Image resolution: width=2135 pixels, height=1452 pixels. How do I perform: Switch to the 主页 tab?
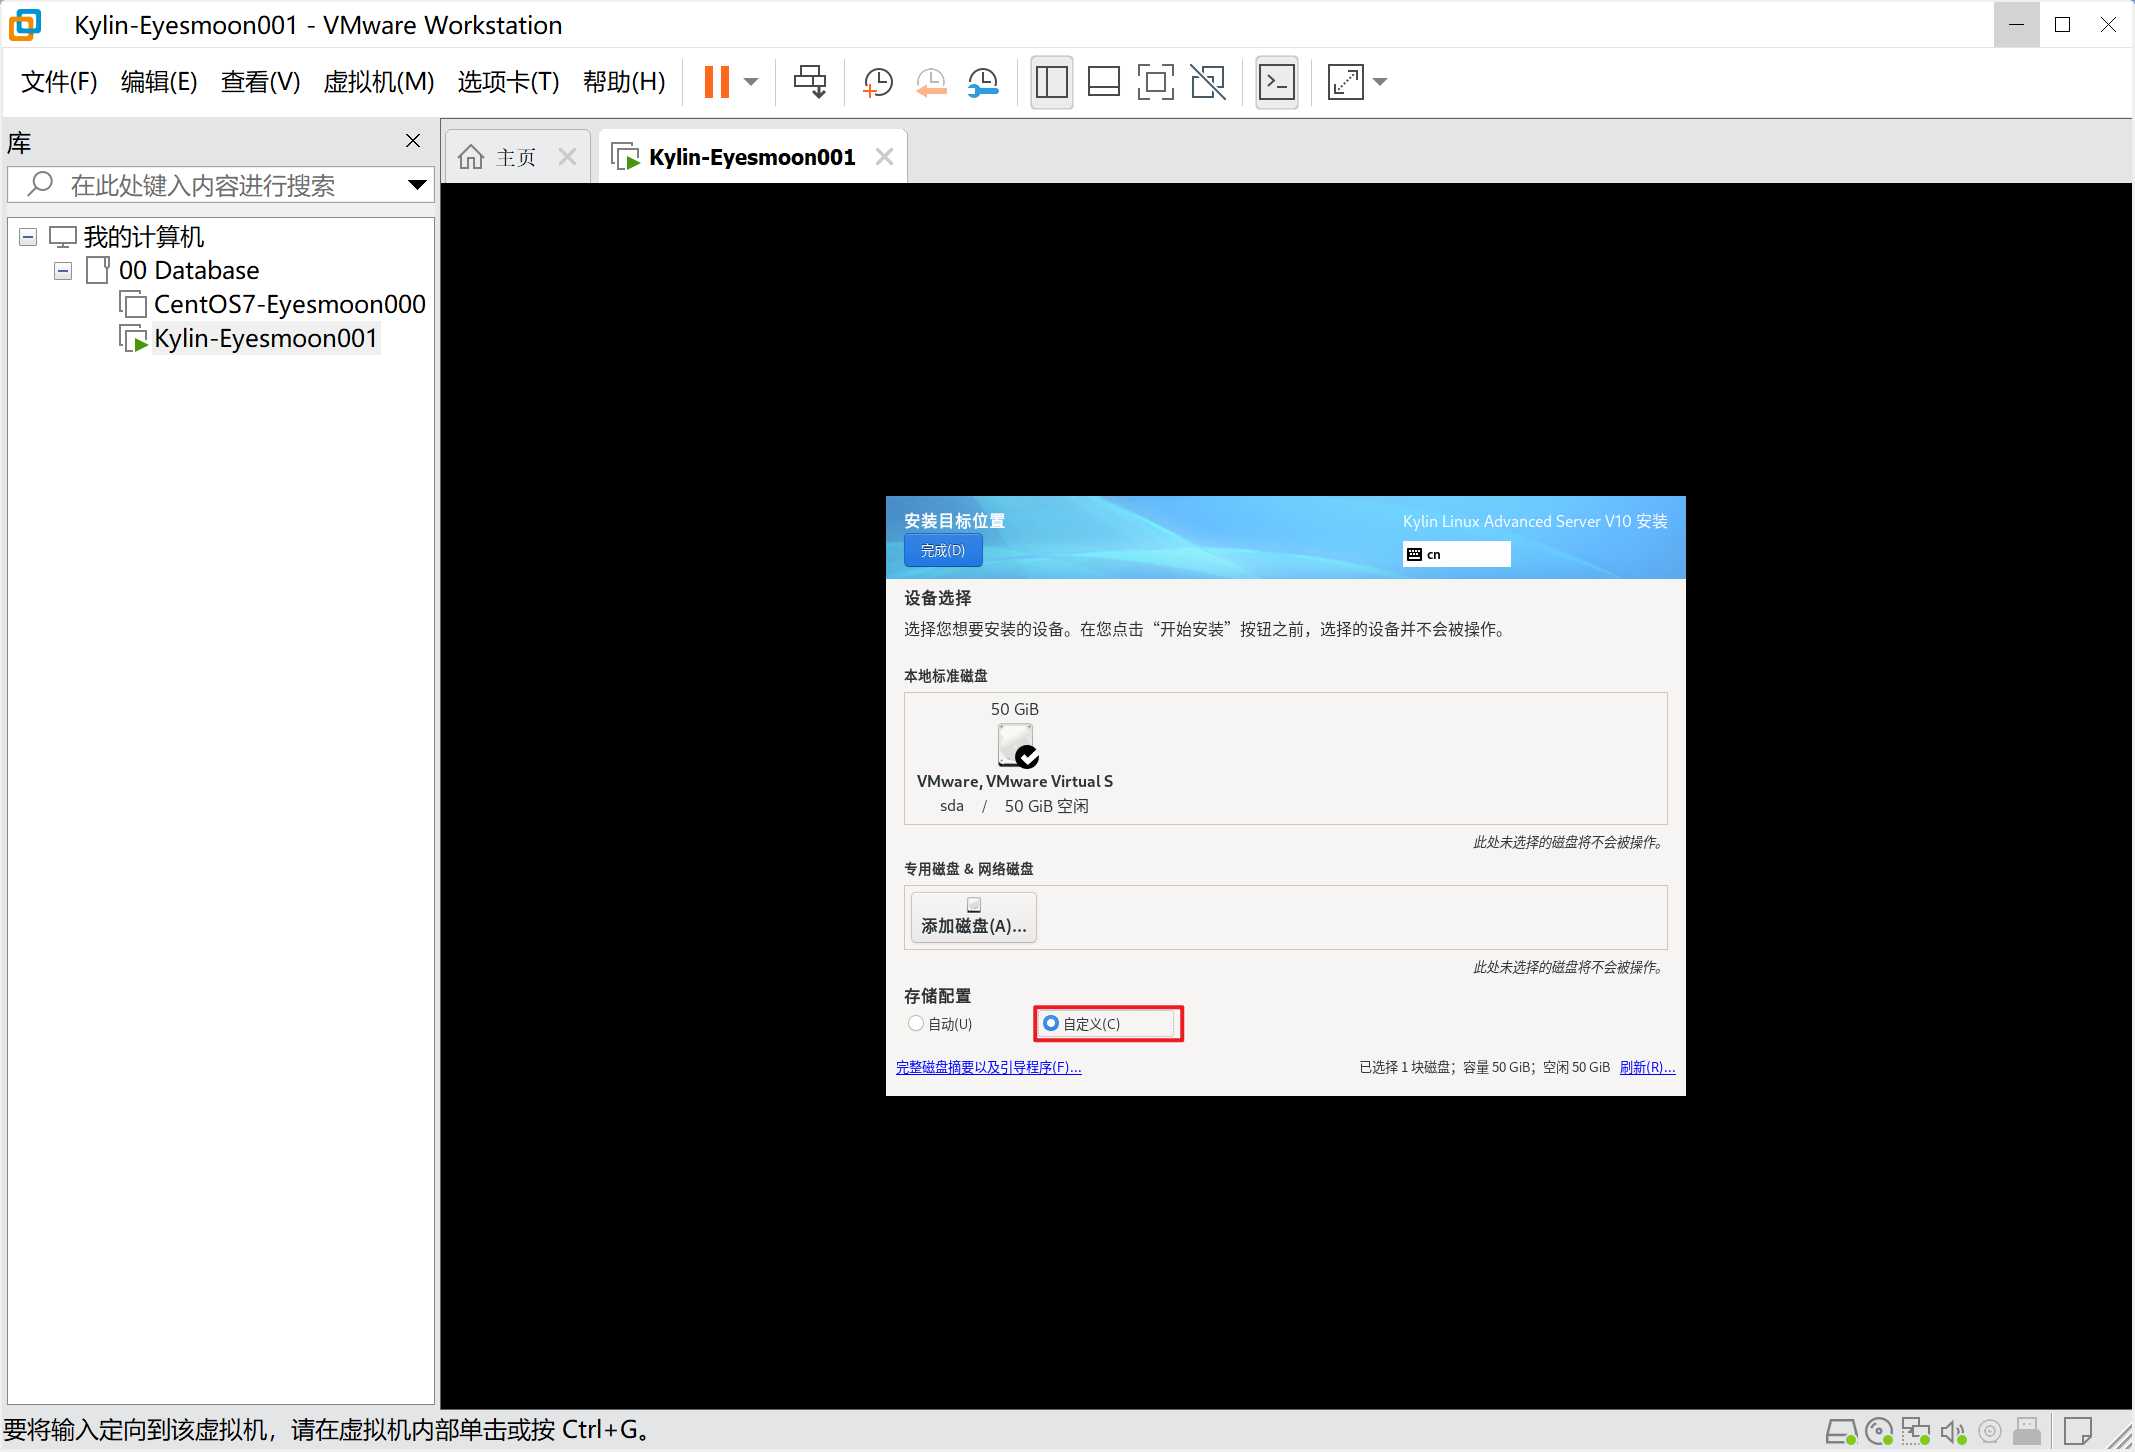(x=516, y=157)
